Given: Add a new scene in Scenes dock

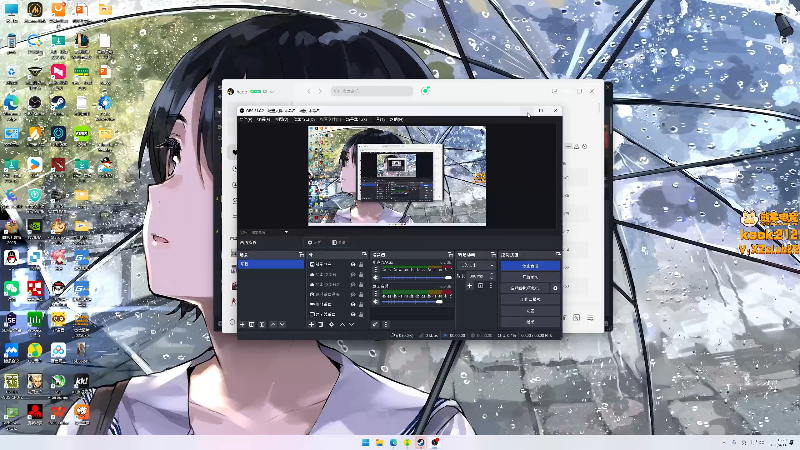Looking at the screenshot, I should tap(242, 324).
